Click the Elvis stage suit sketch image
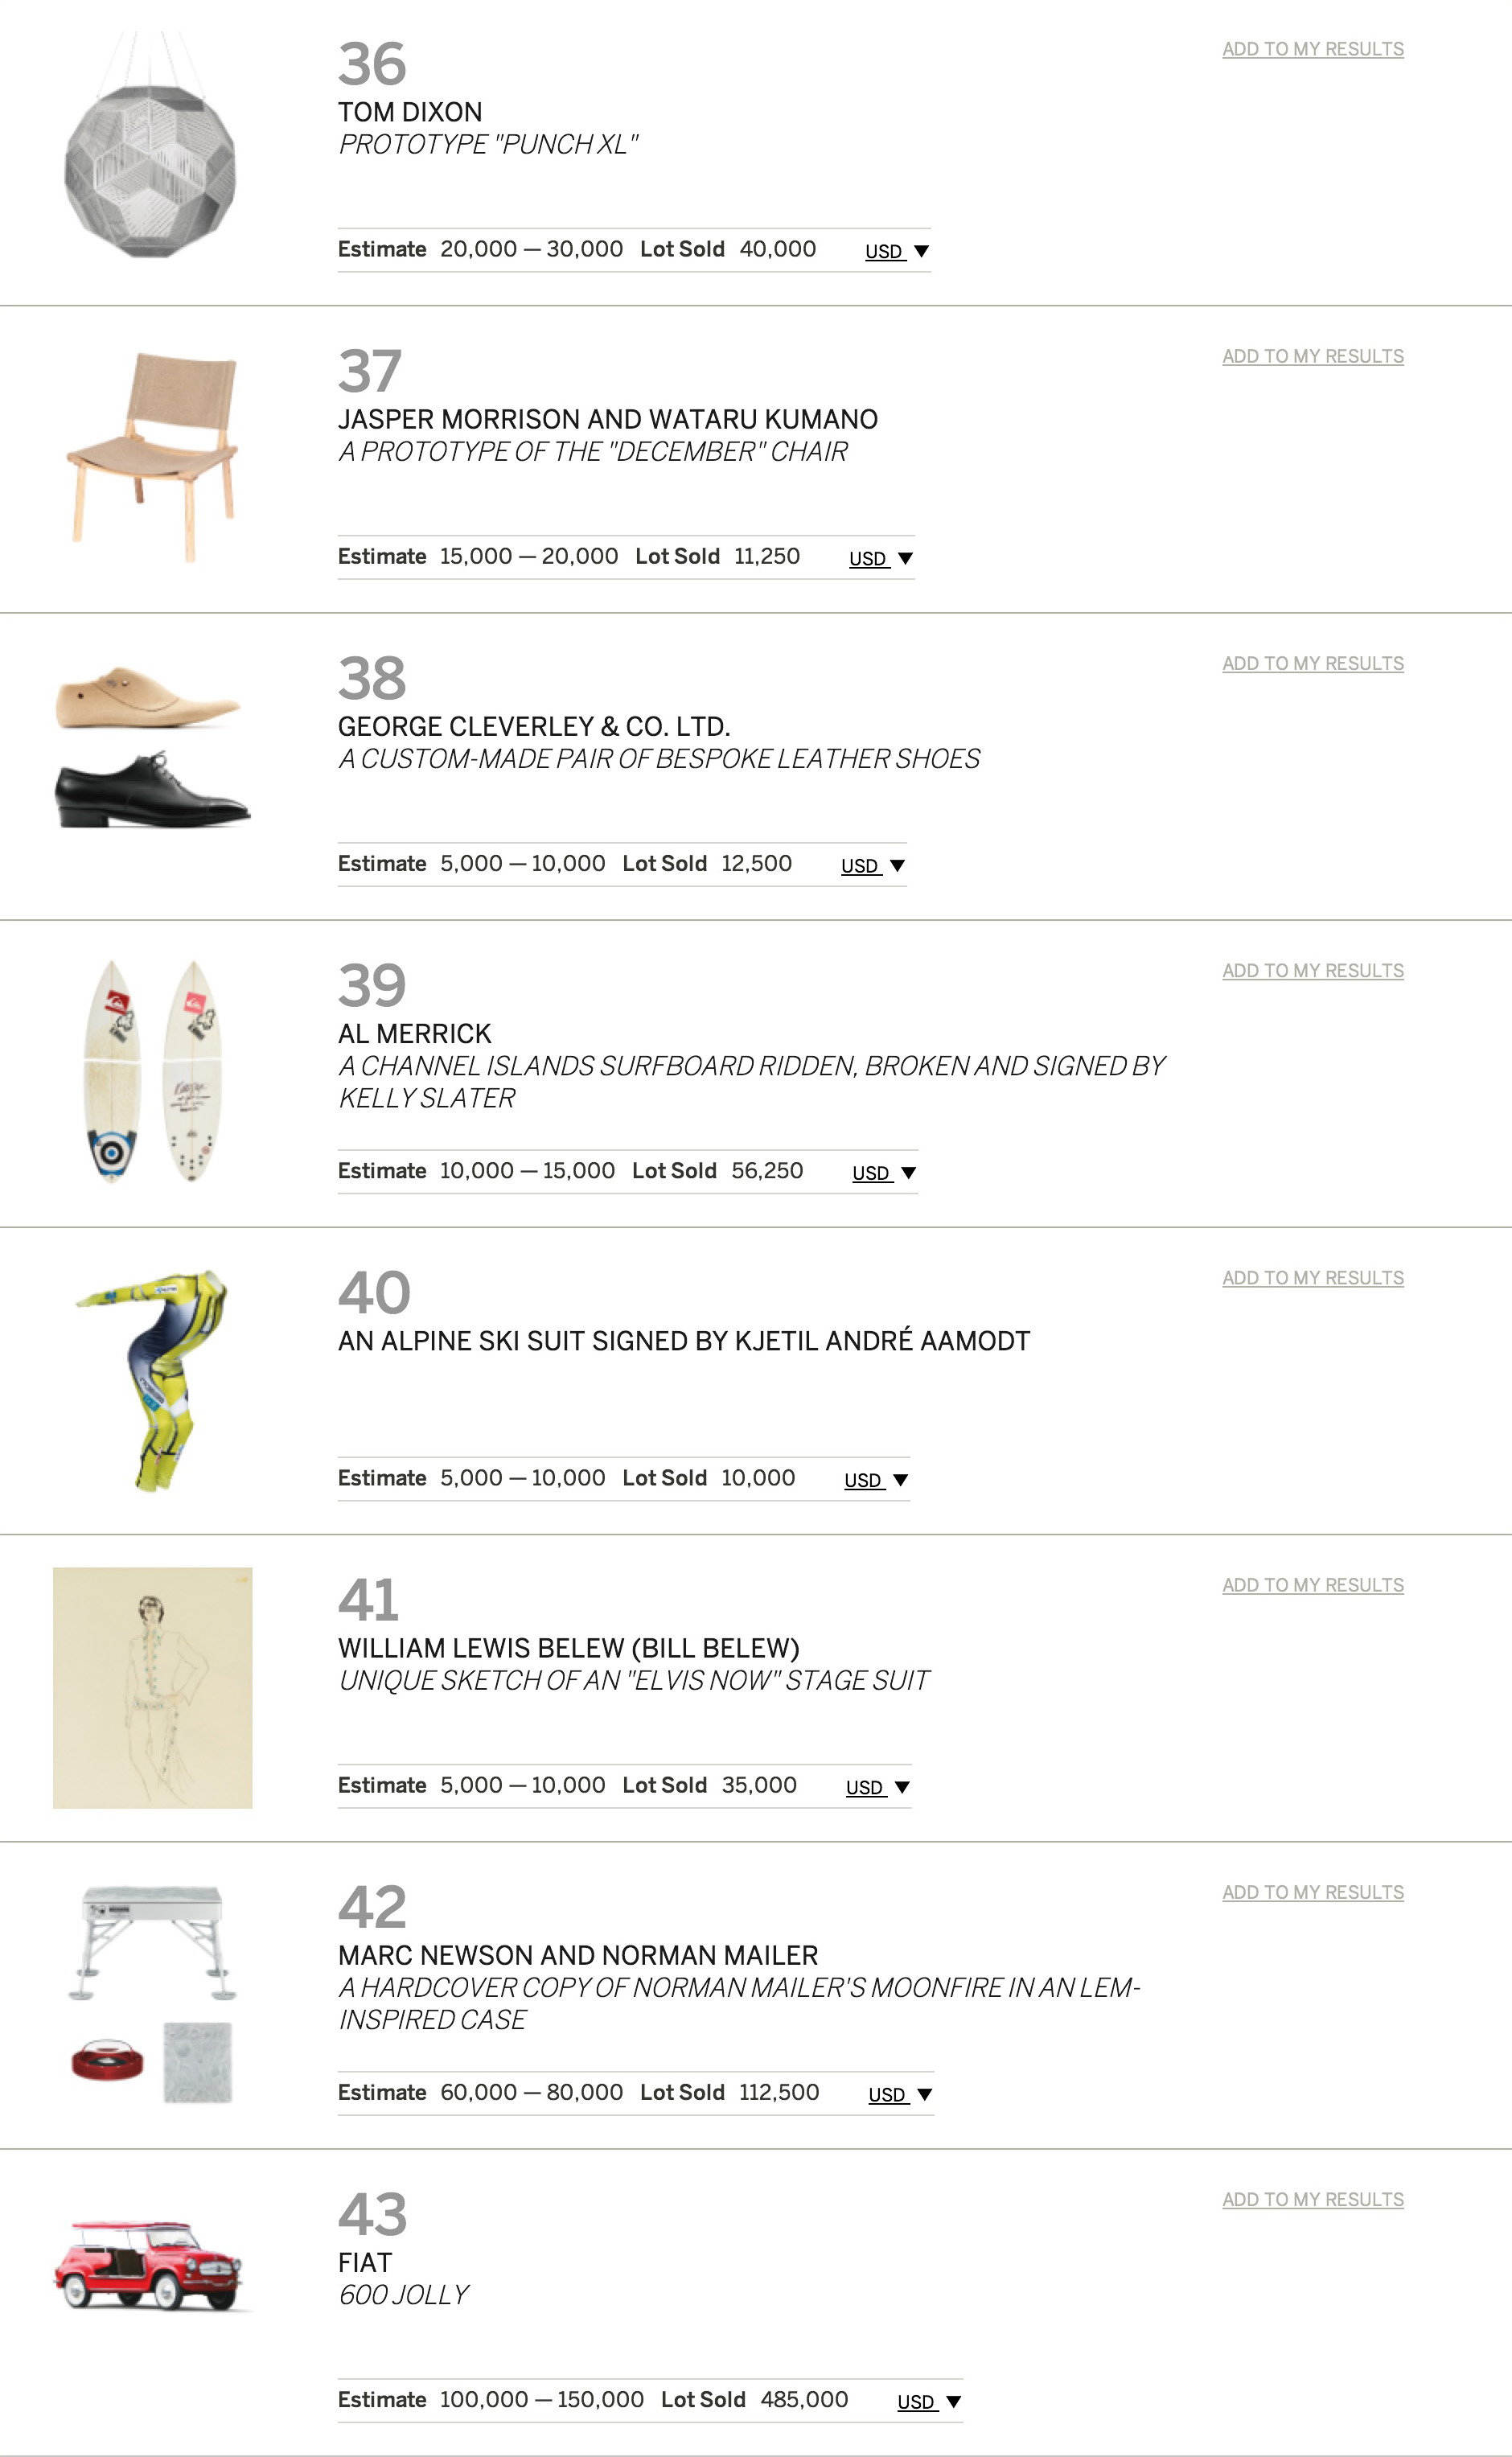 pos(152,1688)
